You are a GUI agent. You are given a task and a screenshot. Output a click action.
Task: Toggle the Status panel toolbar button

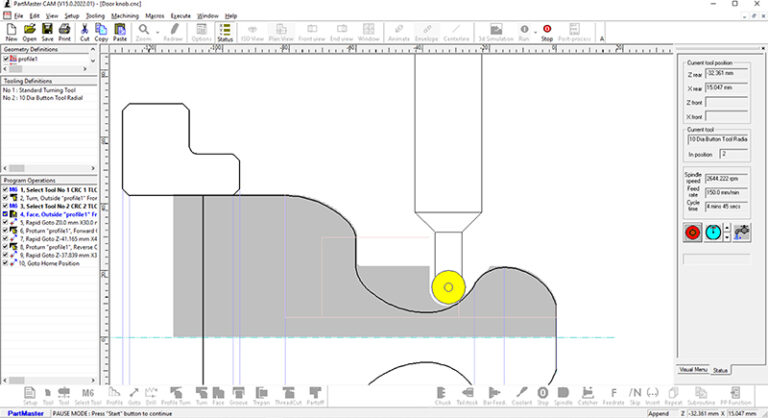click(225, 32)
